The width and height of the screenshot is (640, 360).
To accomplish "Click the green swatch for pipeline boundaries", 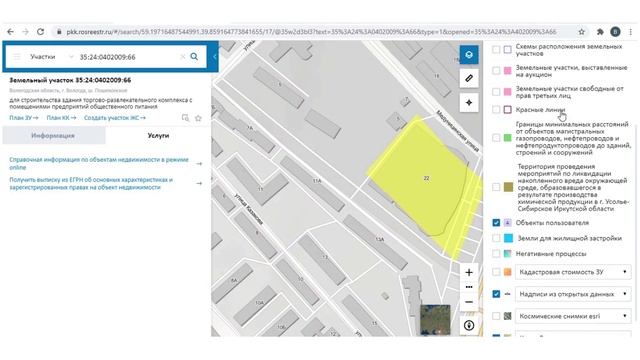I will (507, 138).
